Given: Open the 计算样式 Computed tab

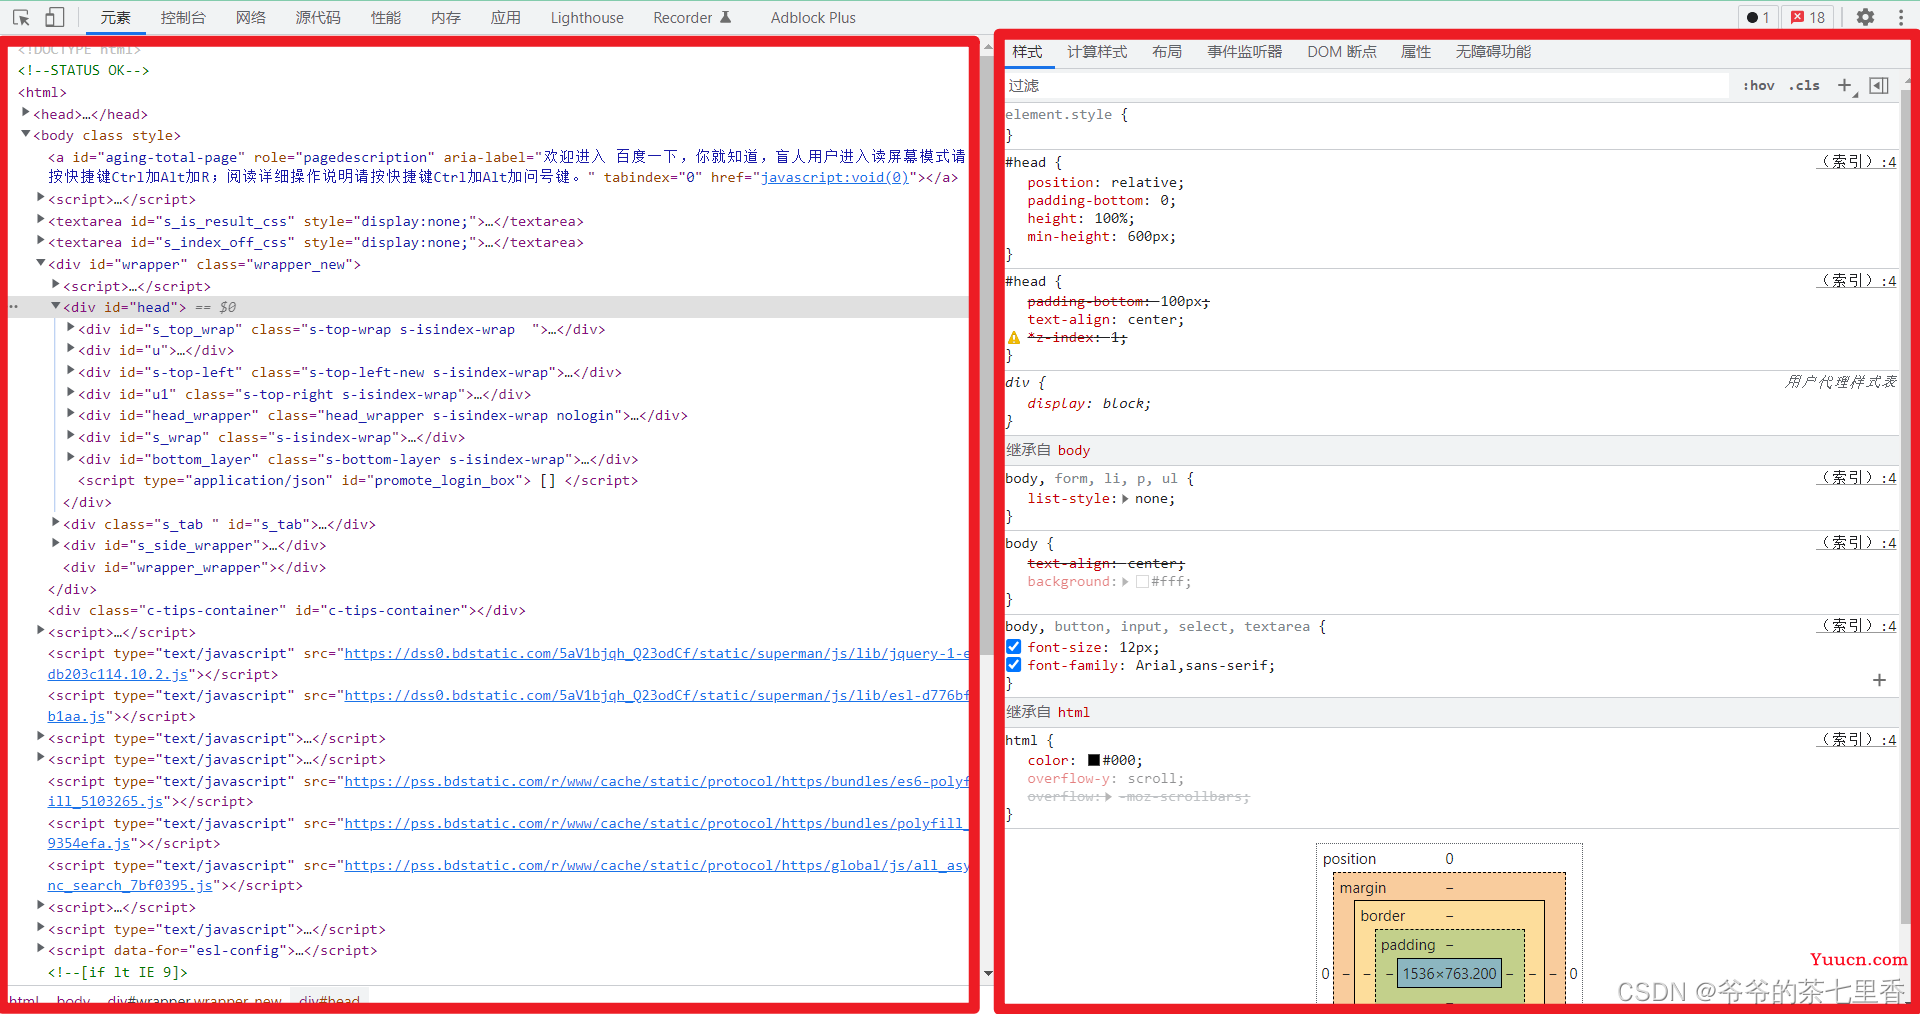Looking at the screenshot, I should point(1097,52).
